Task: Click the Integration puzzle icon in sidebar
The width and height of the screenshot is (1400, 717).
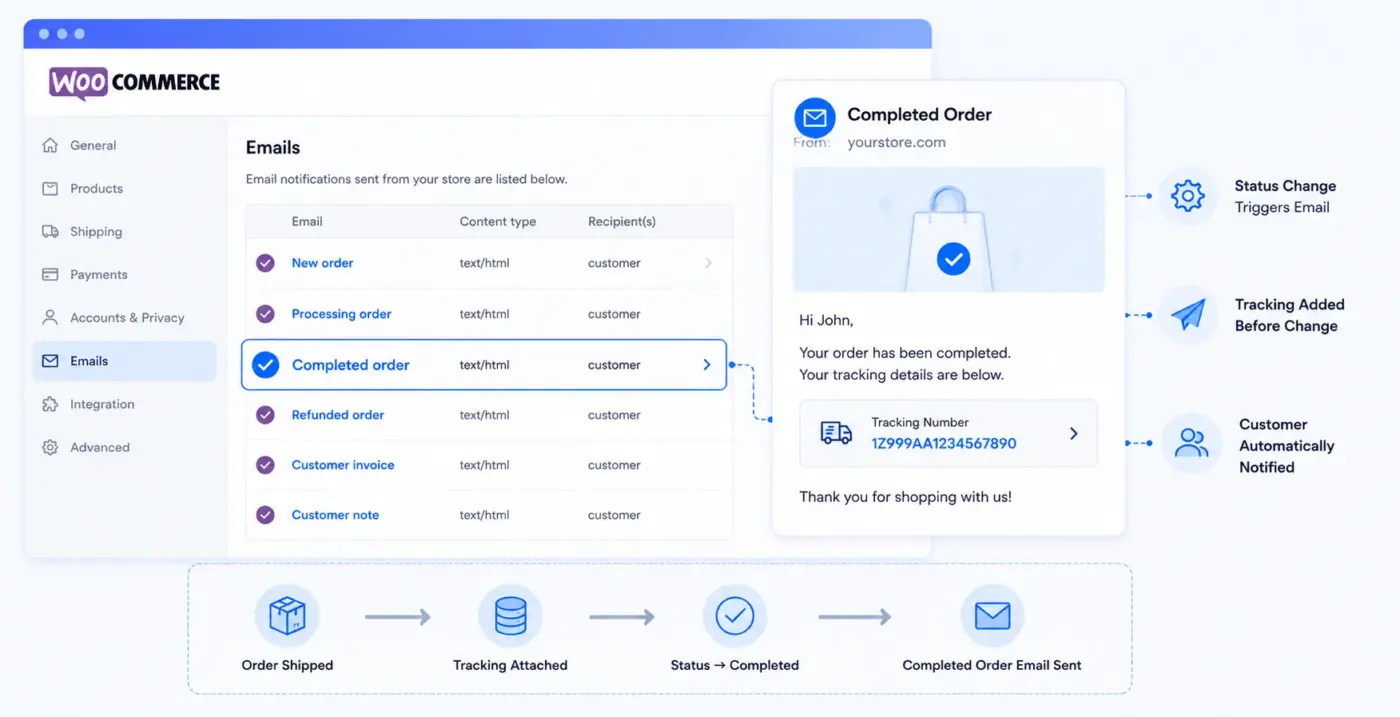Action: click(x=50, y=404)
